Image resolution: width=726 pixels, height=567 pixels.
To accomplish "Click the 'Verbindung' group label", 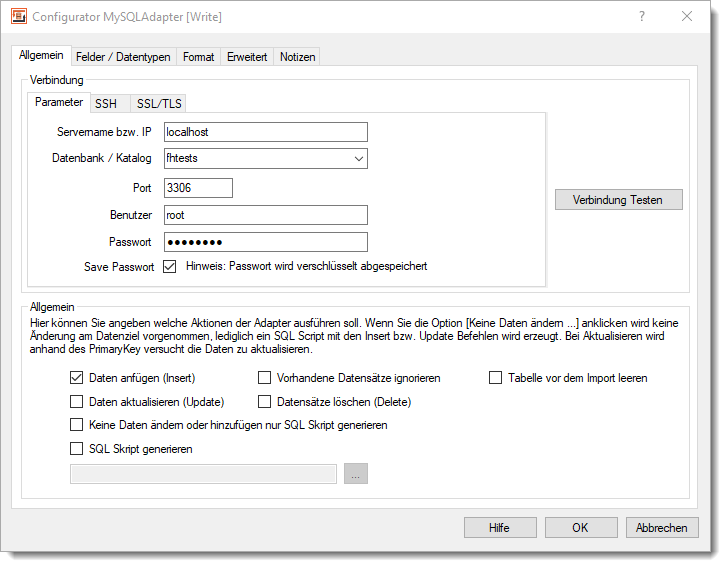I will tap(56, 80).
